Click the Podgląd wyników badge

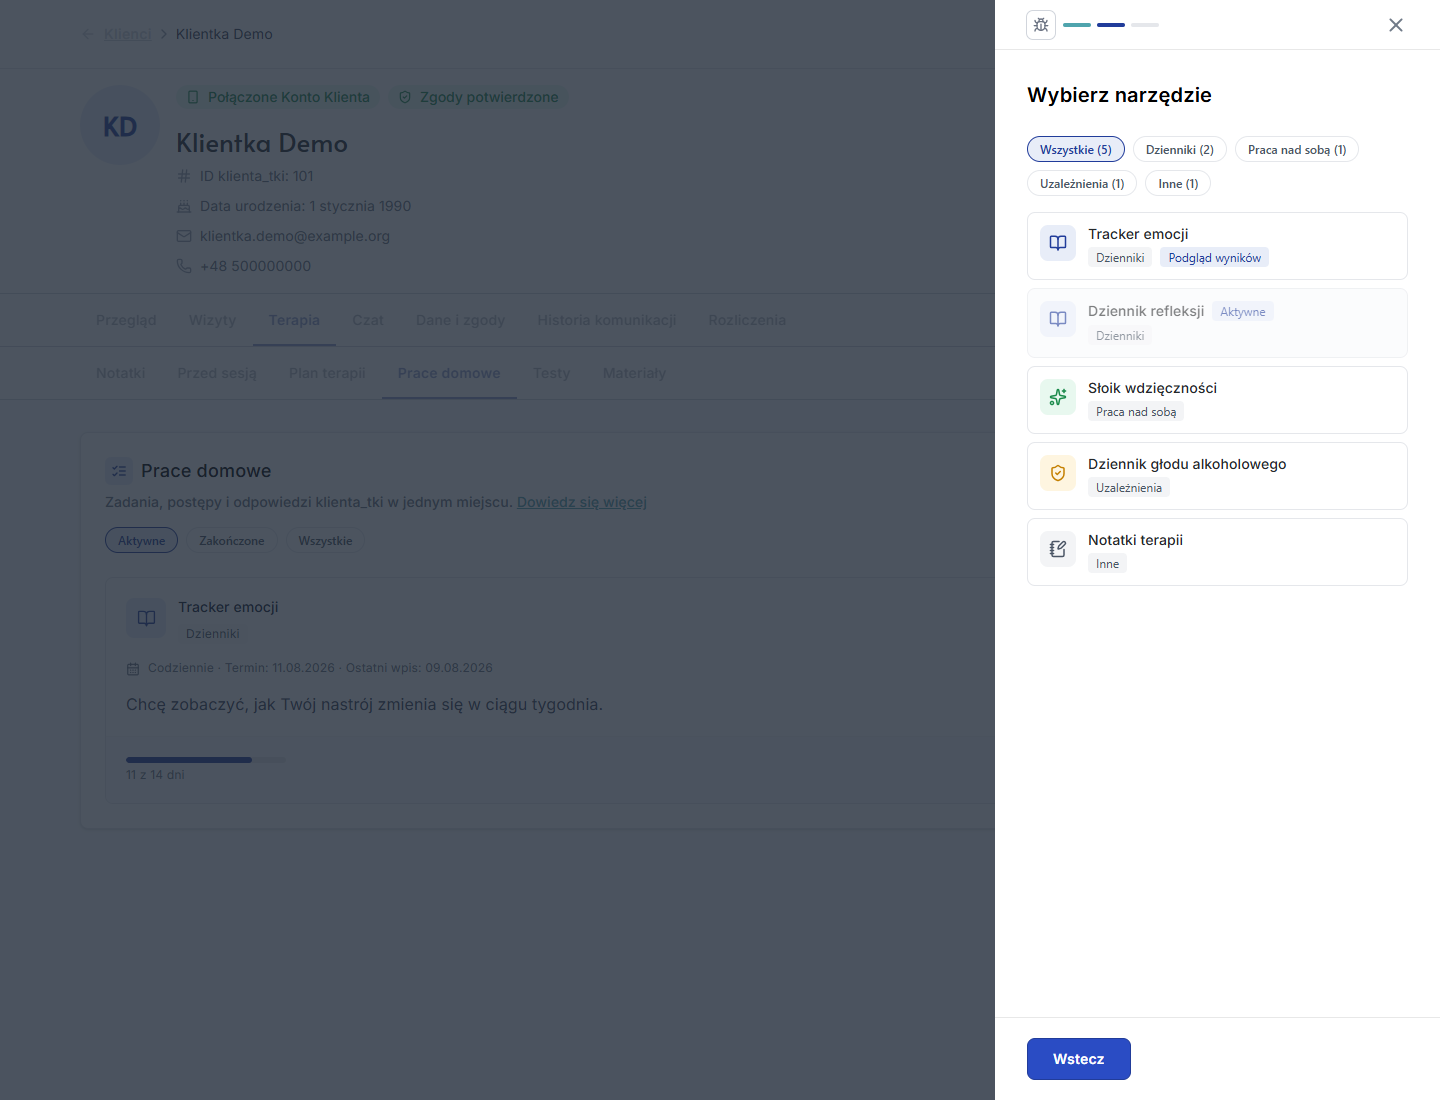click(x=1214, y=258)
